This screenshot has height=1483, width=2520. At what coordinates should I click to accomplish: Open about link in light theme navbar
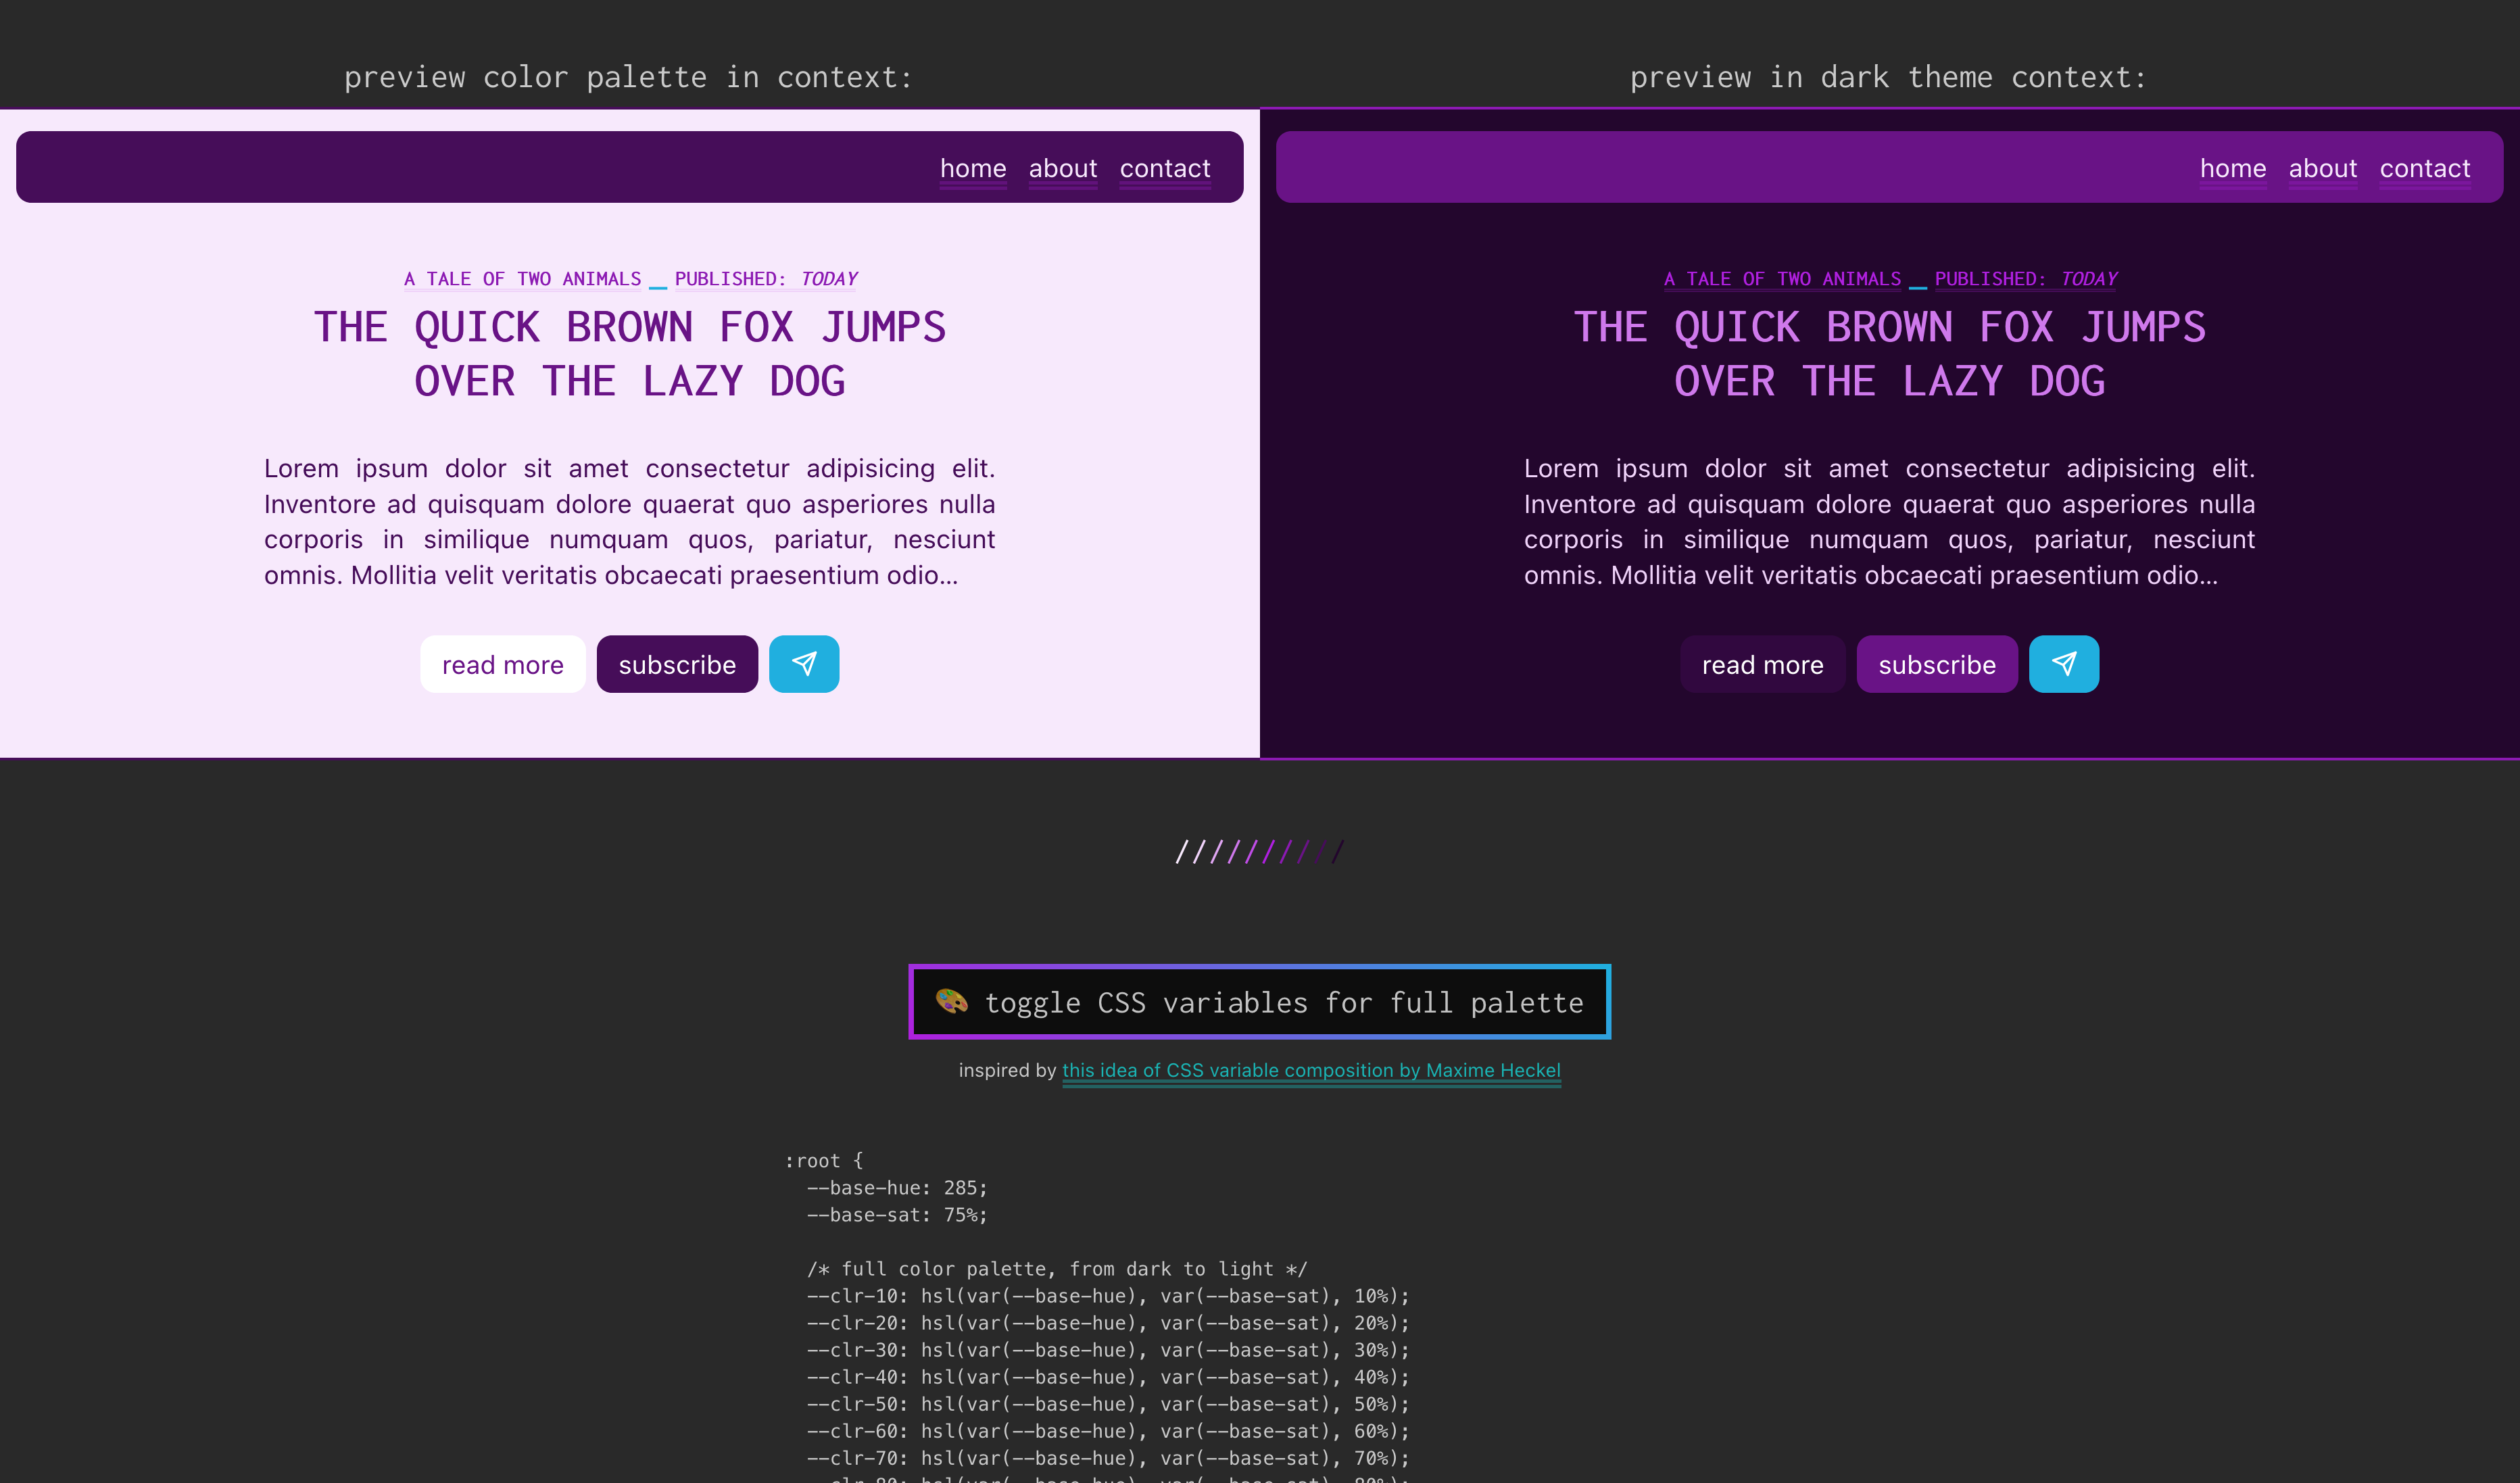tap(1062, 168)
